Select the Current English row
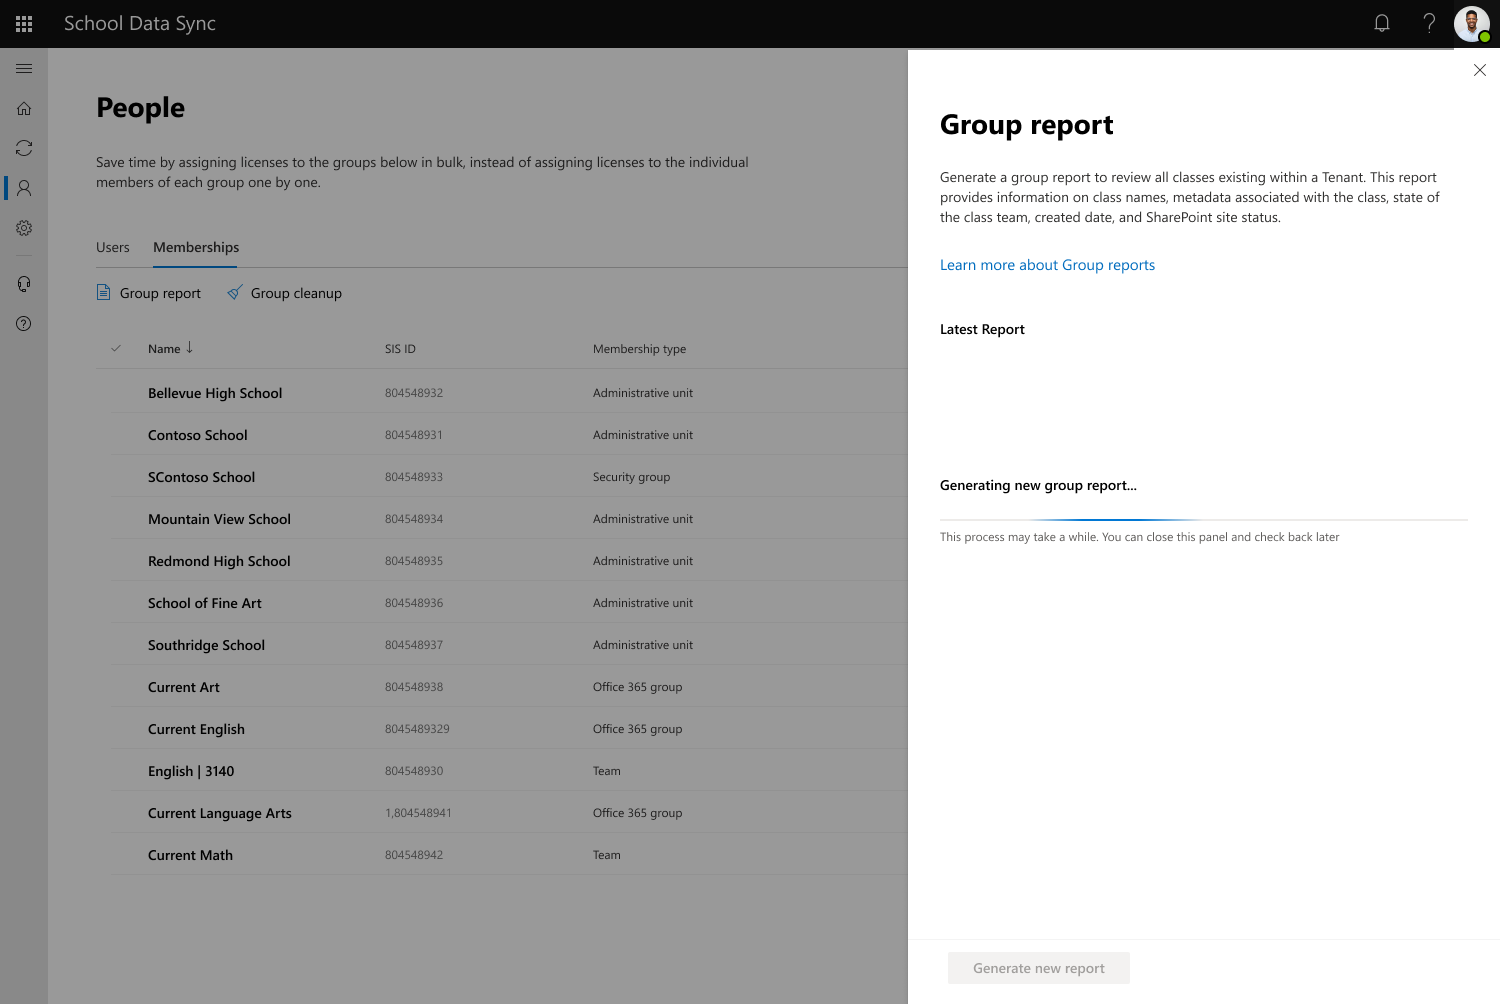The height and width of the screenshot is (1004, 1500). click(510, 729)
